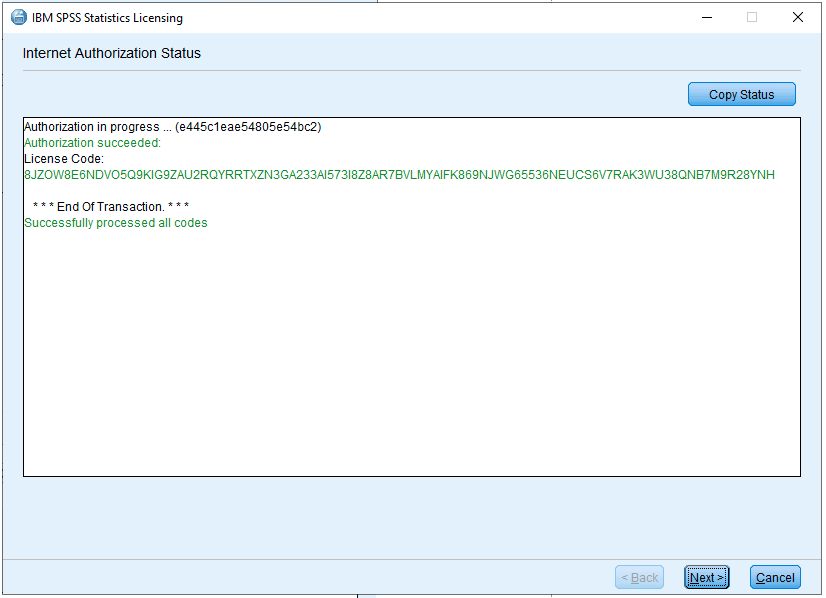This screenshot has width=826, height=598.
Task: Click the SPSS application icon in title bar
Action: pyautogui.click(x=18, y=17)
